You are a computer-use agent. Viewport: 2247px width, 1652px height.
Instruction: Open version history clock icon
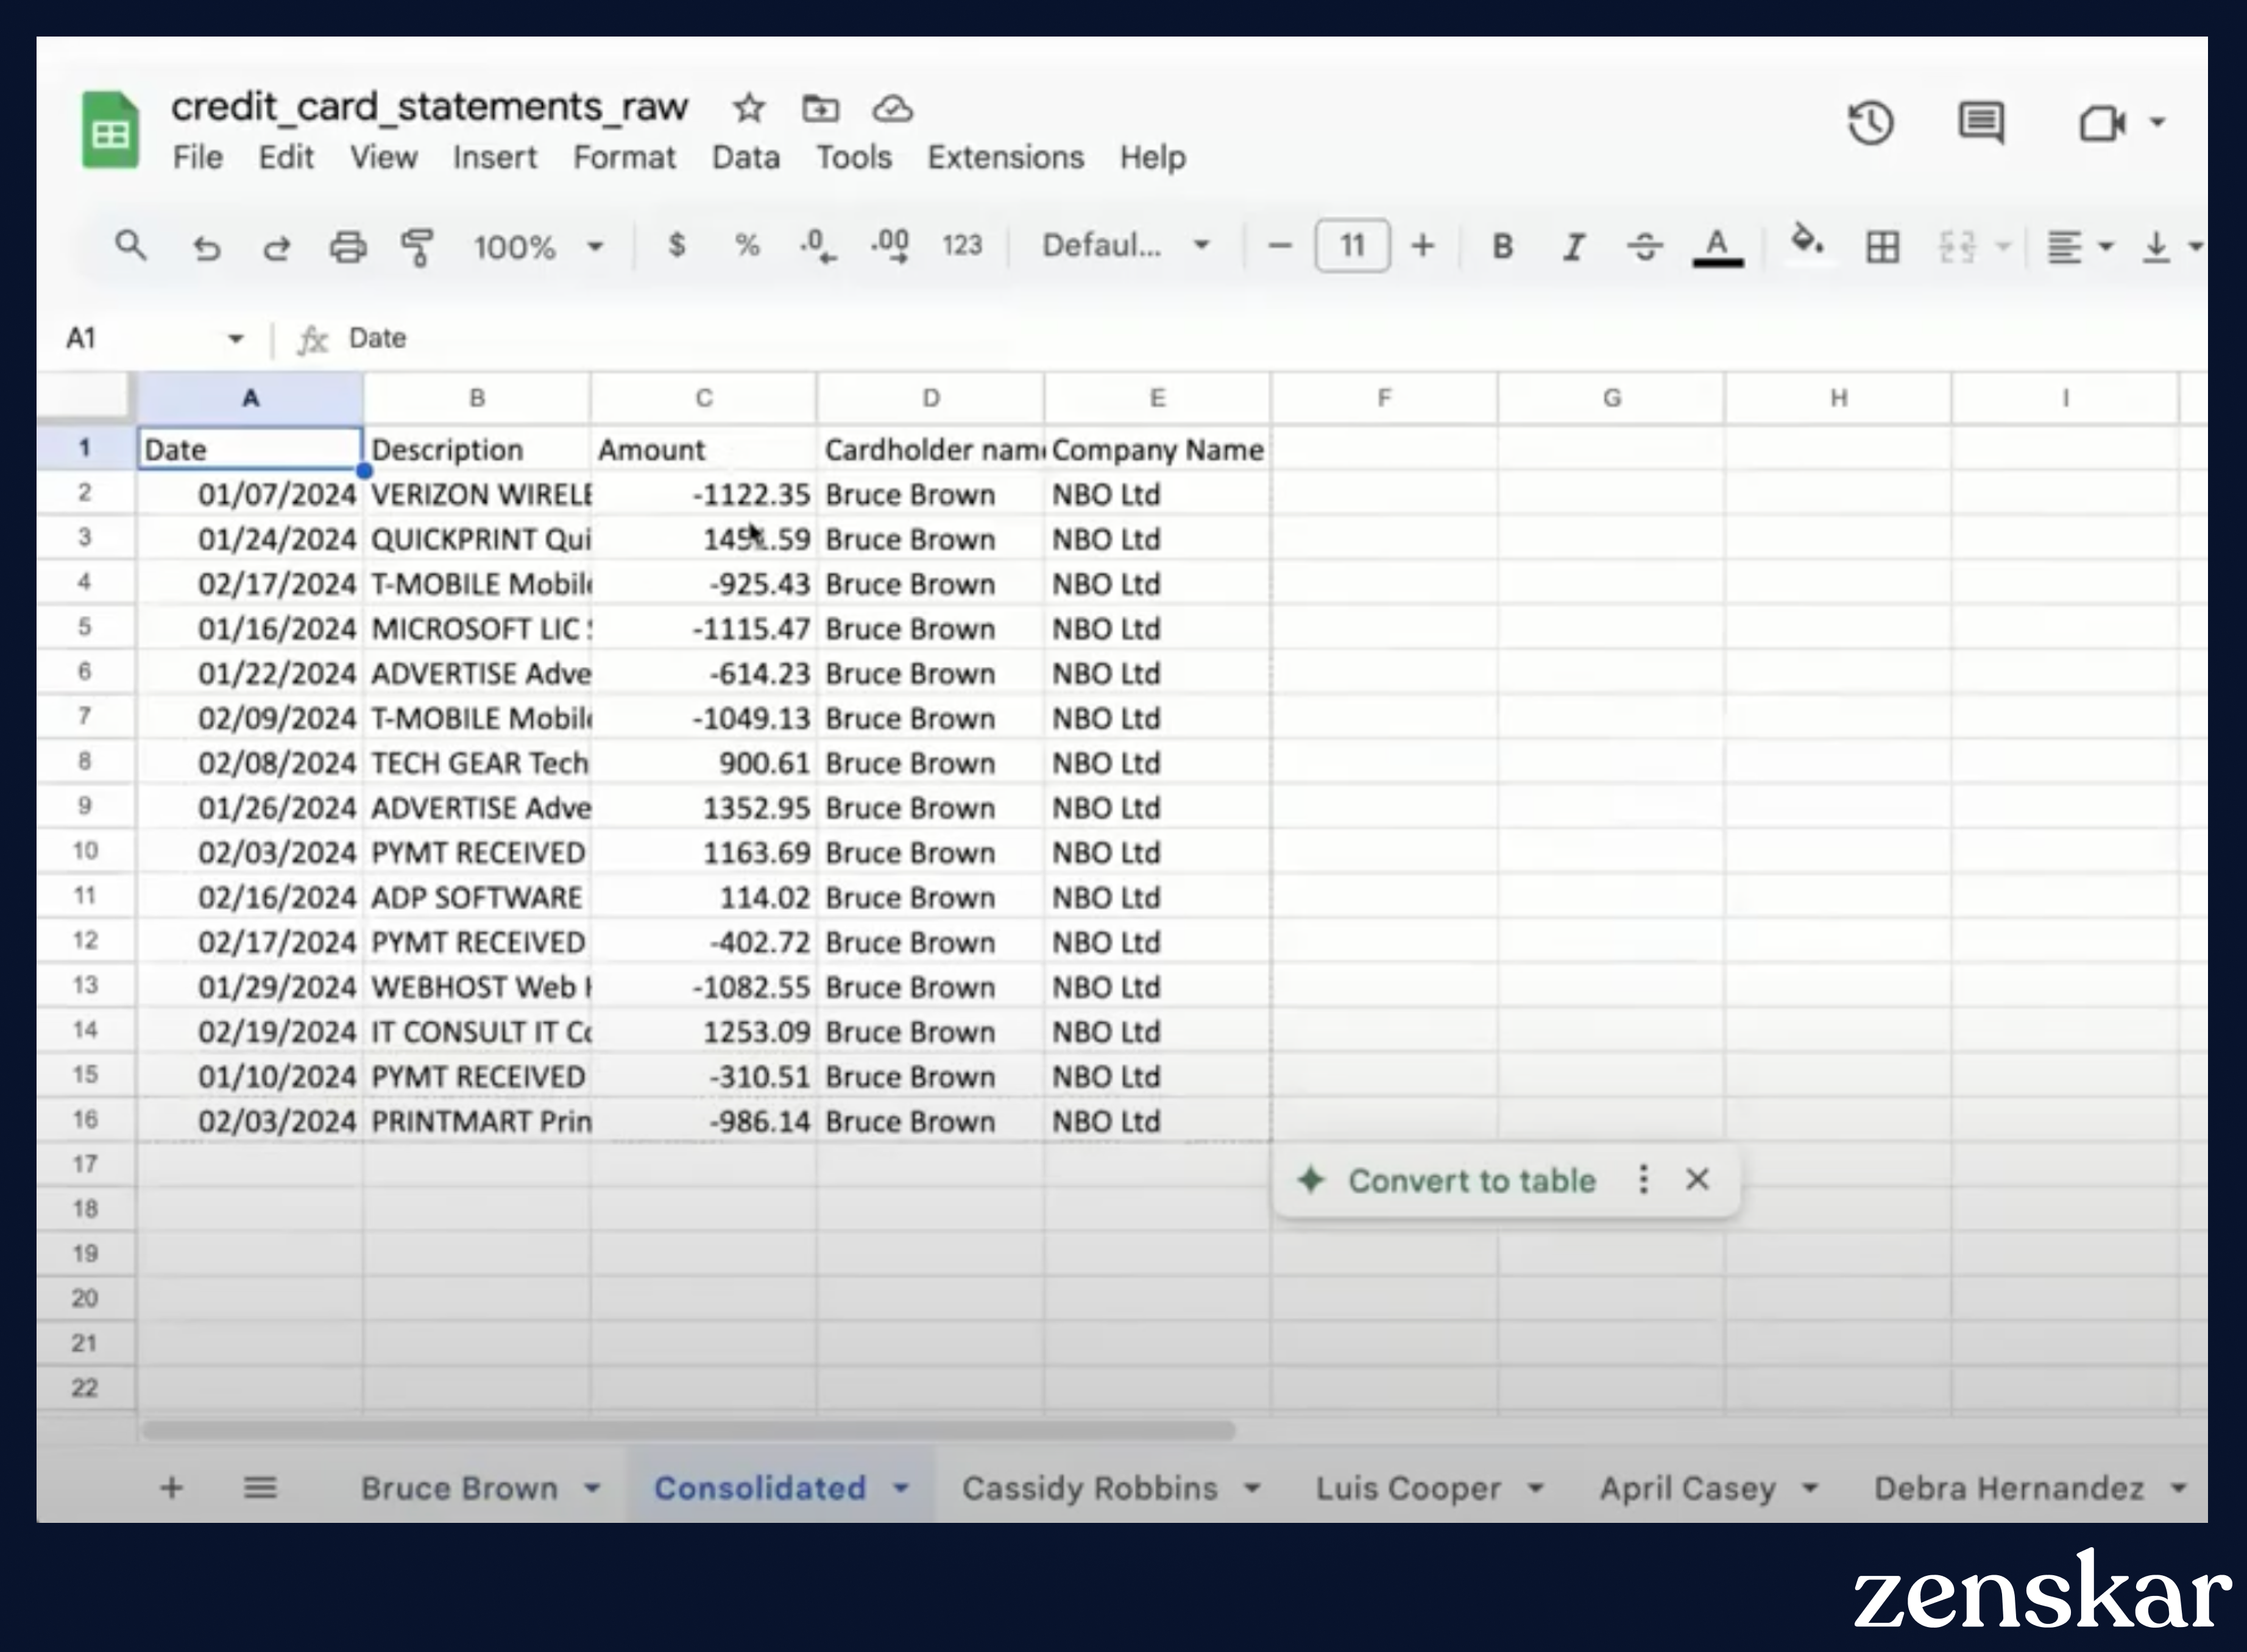[x=1870, y=124]
